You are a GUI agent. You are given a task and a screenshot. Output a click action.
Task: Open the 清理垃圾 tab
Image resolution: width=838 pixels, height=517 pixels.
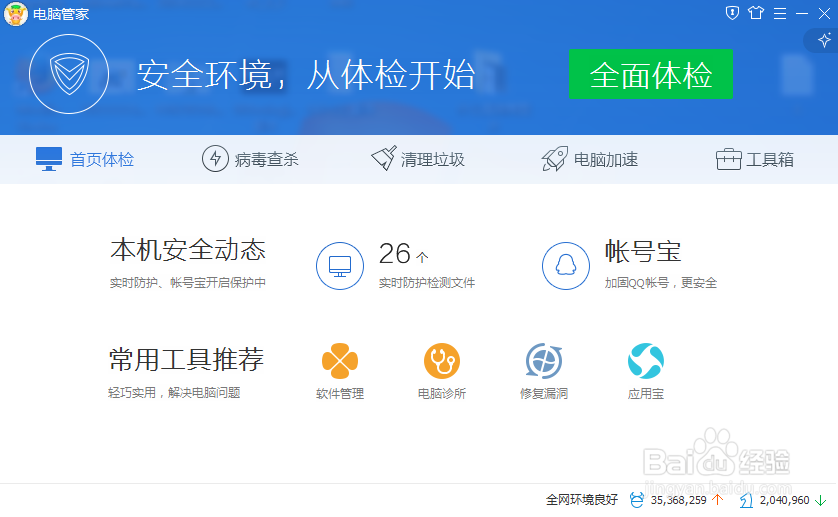pyautogui.click(x=418, y=159)
